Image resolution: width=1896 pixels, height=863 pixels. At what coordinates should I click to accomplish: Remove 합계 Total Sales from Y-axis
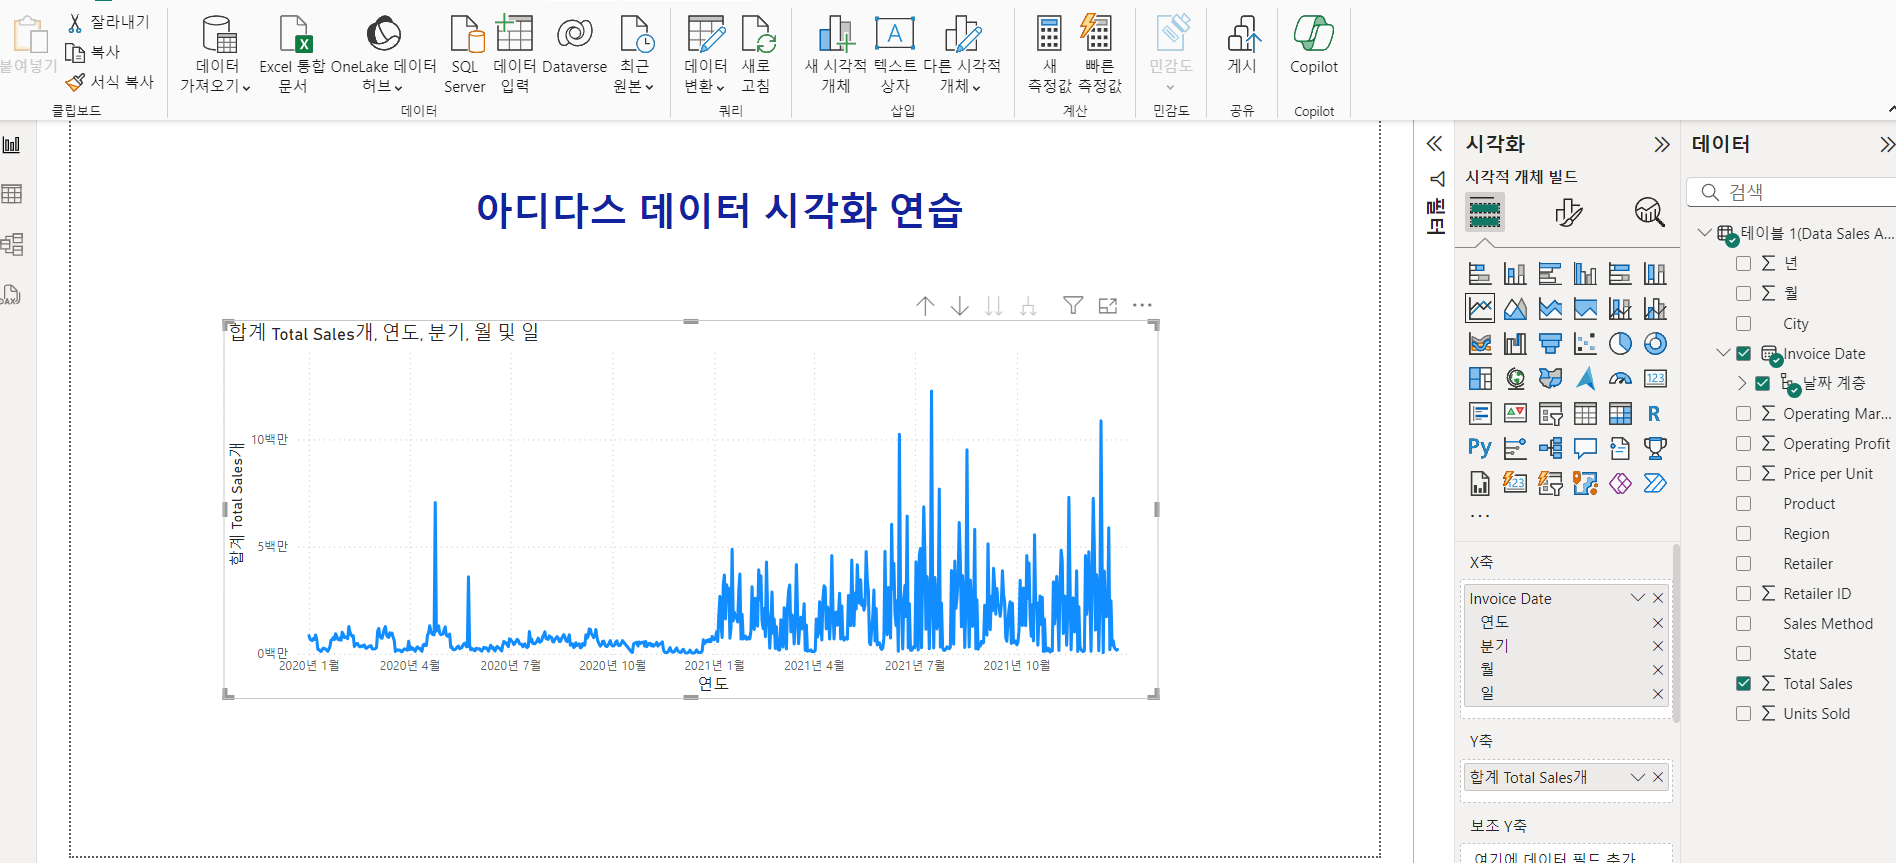1658,777
